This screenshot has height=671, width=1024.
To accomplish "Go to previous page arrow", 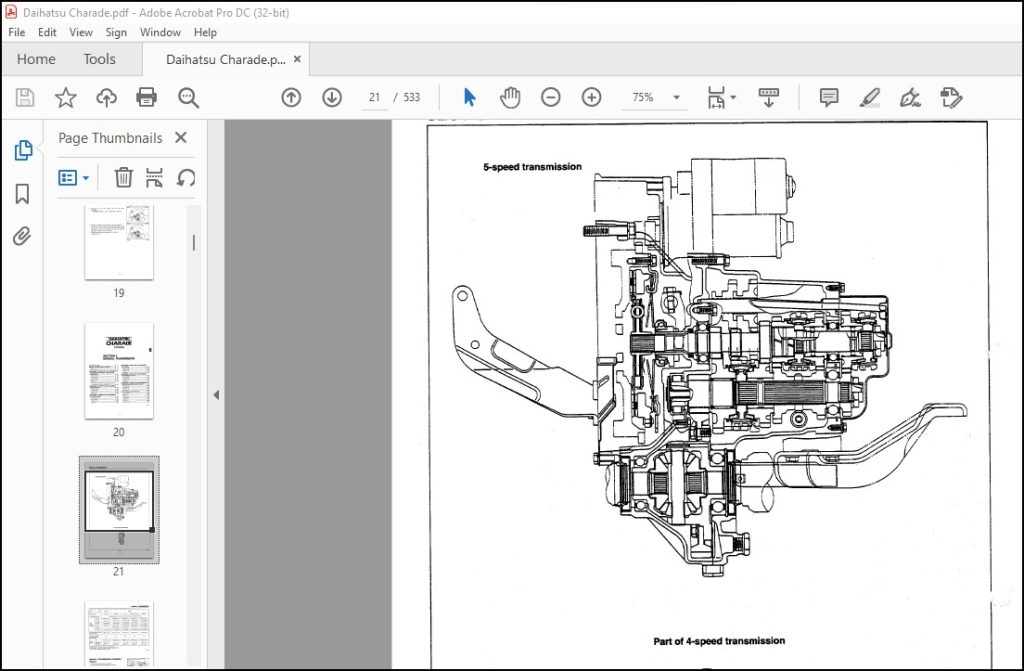I will (x=291, y=97).
